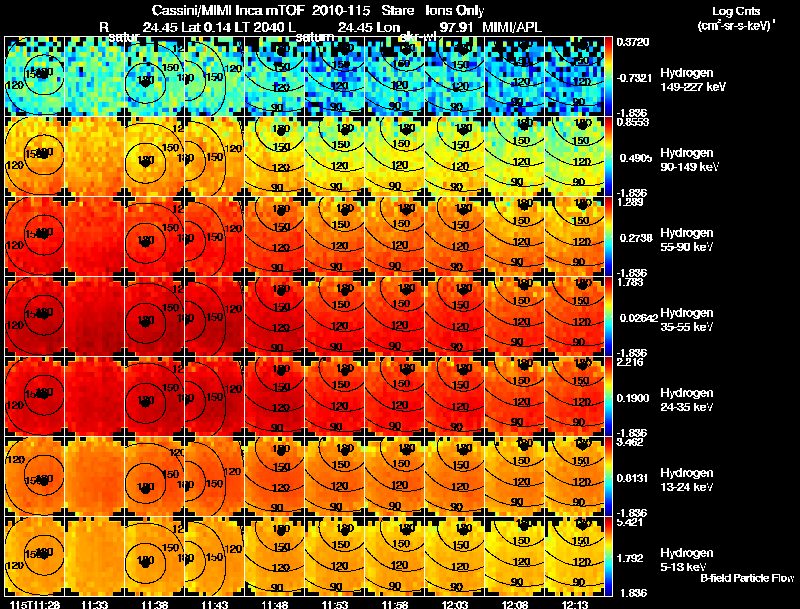Click the '11:43' time axis label
Screen dimensions: 800x609
click(x=214, y=604)
